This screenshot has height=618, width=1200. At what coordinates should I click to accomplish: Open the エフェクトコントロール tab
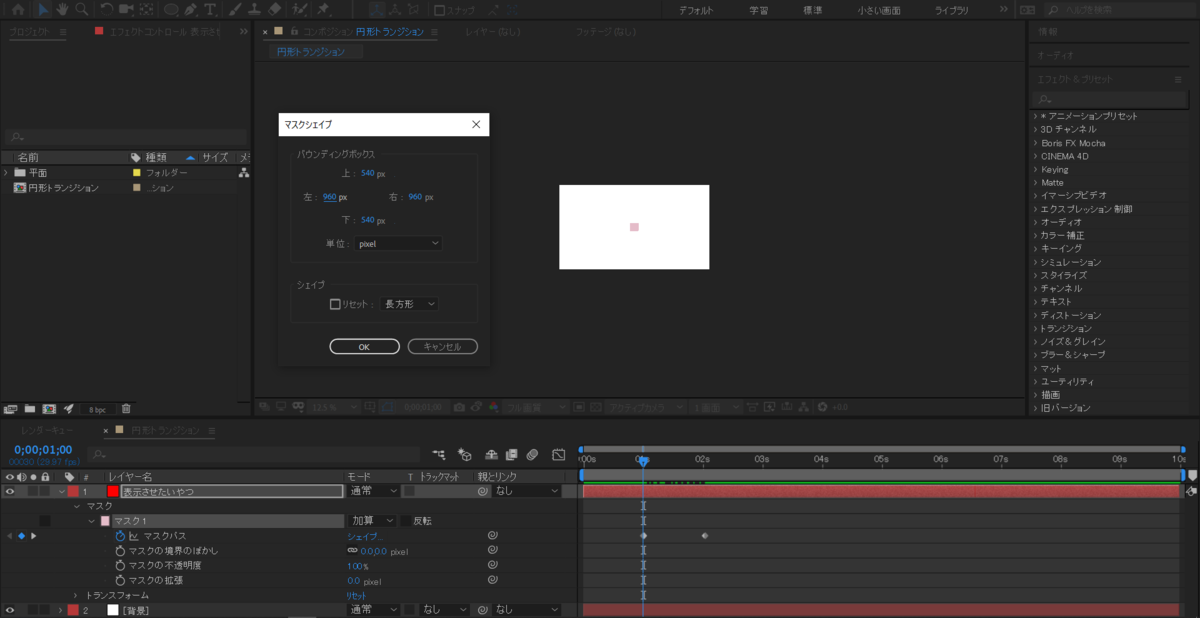click(x=166, y=31)
